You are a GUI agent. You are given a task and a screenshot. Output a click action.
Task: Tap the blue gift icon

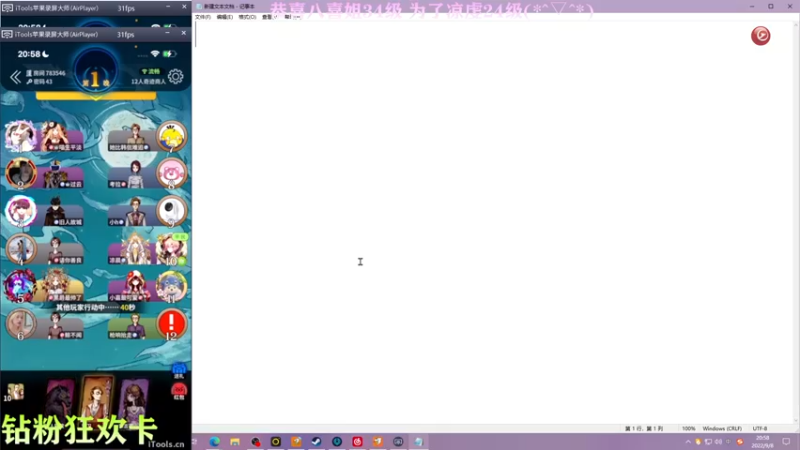click(x=179, y=370)
